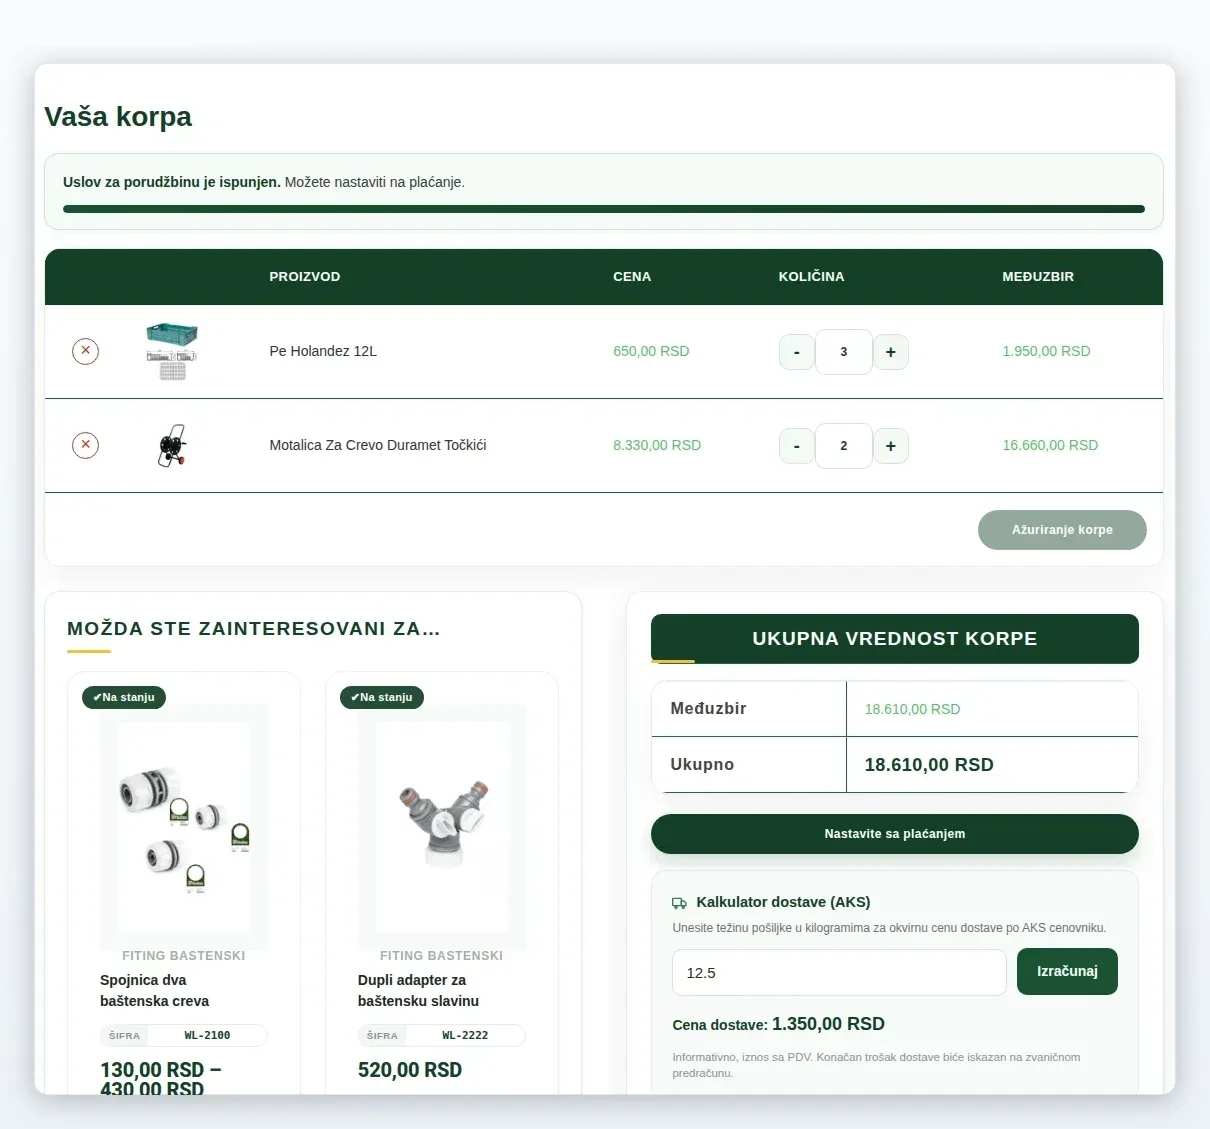View Dupli adapter za baštensku slavinu image
This screenshot has height=1129, width=1210.
coord(442,826)
